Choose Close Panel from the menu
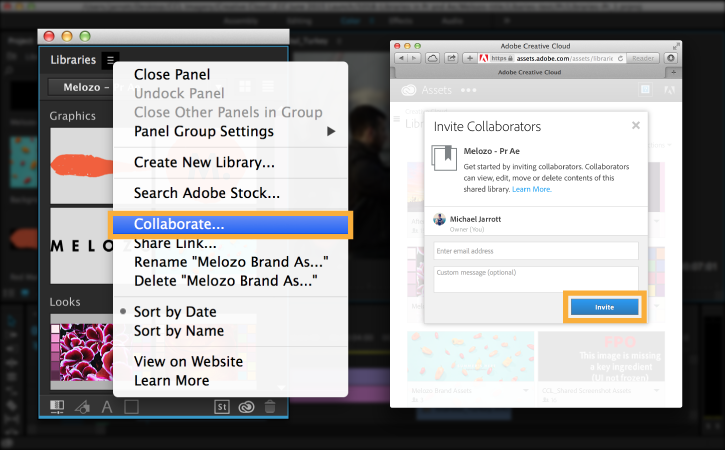This screenshot has width=725, height=450. pyautogui.click(x=172, y=74)
